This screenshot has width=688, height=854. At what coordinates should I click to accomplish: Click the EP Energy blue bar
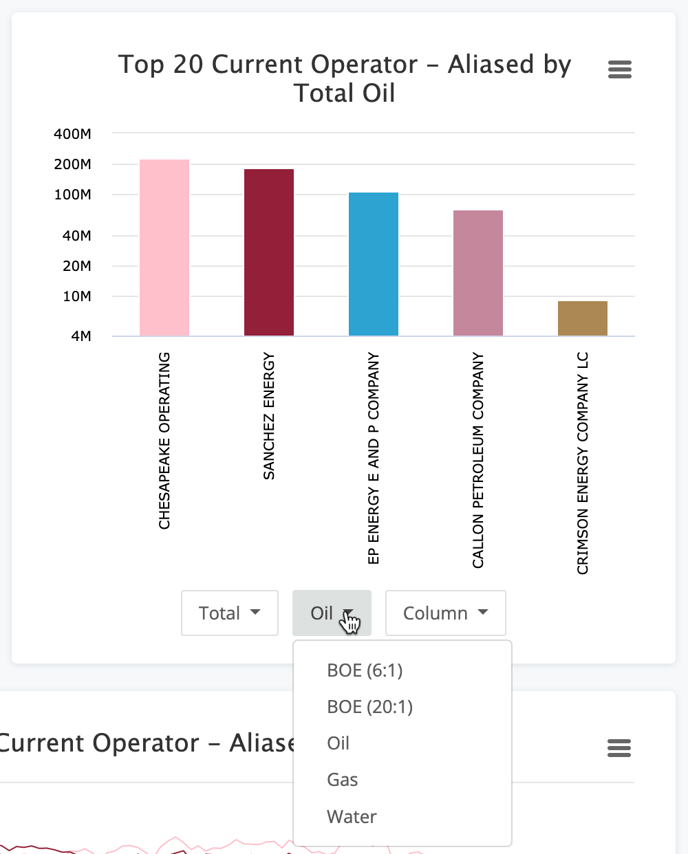tap(373, 264)
